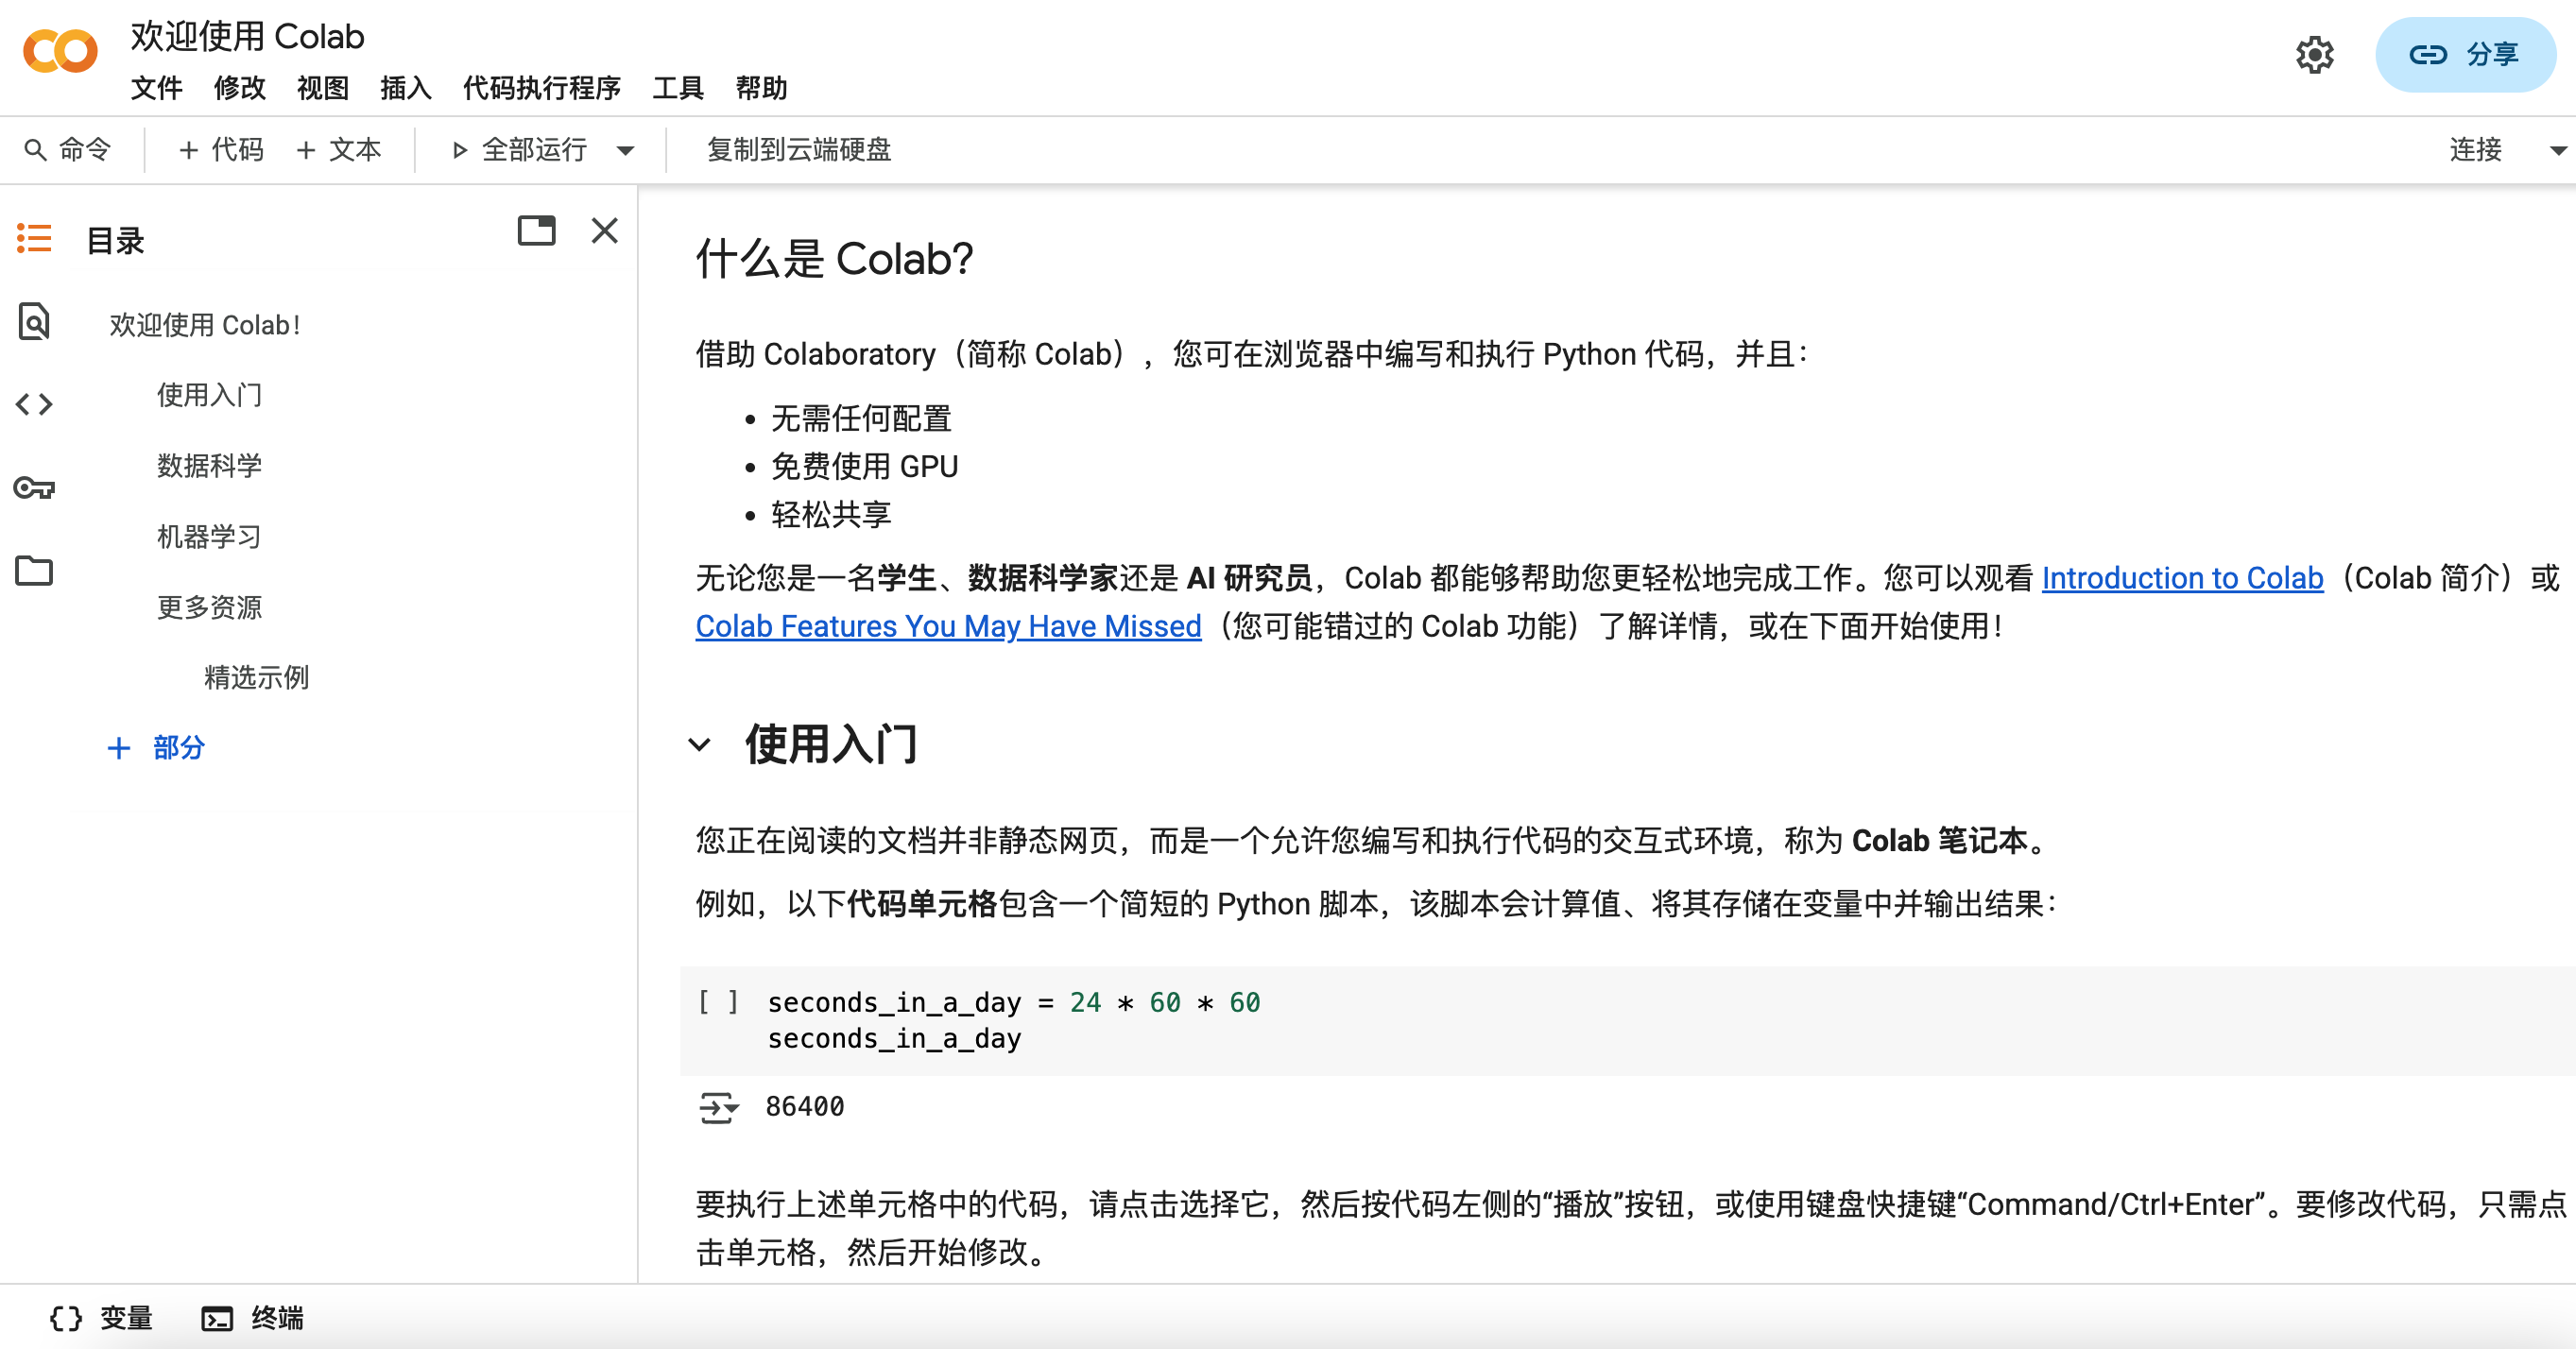Close the 目录 sidebar panel

coord(604,231)
